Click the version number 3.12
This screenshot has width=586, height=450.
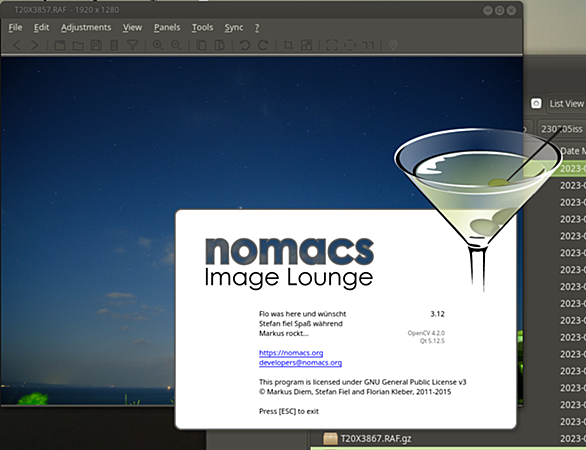(437, 314)
